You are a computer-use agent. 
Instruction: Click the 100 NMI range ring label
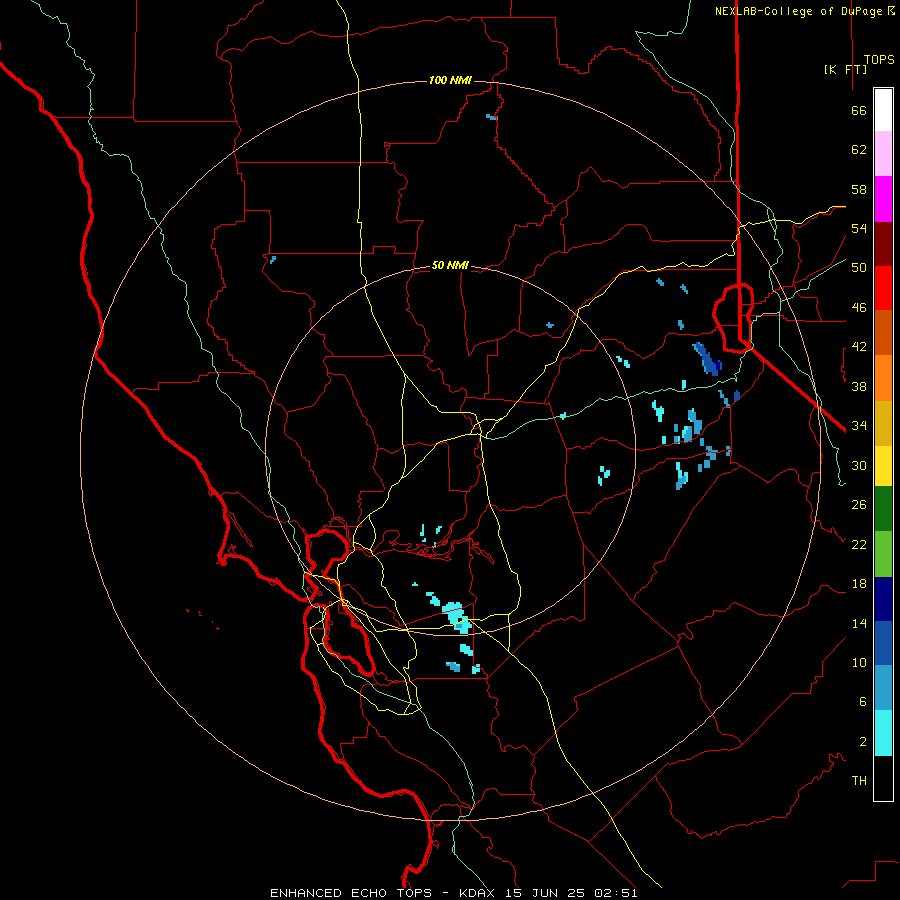pyautogui.click(x=450, y=80)
